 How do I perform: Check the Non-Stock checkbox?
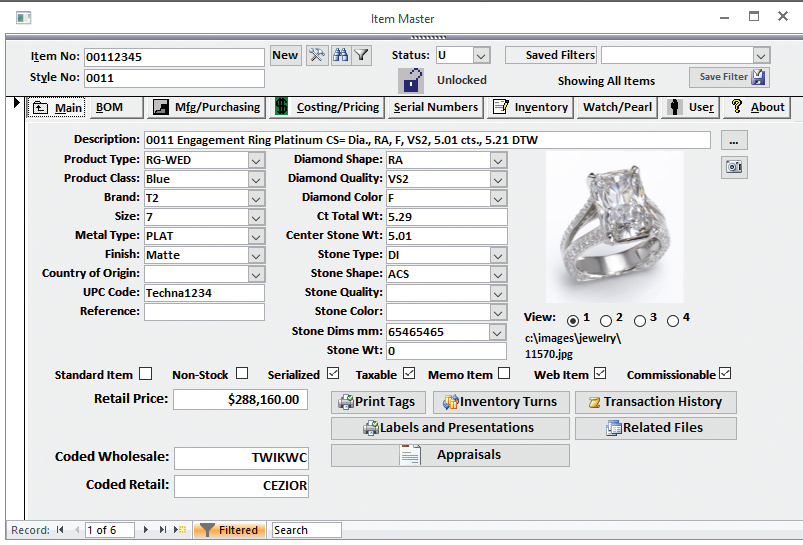coord(242,374)
